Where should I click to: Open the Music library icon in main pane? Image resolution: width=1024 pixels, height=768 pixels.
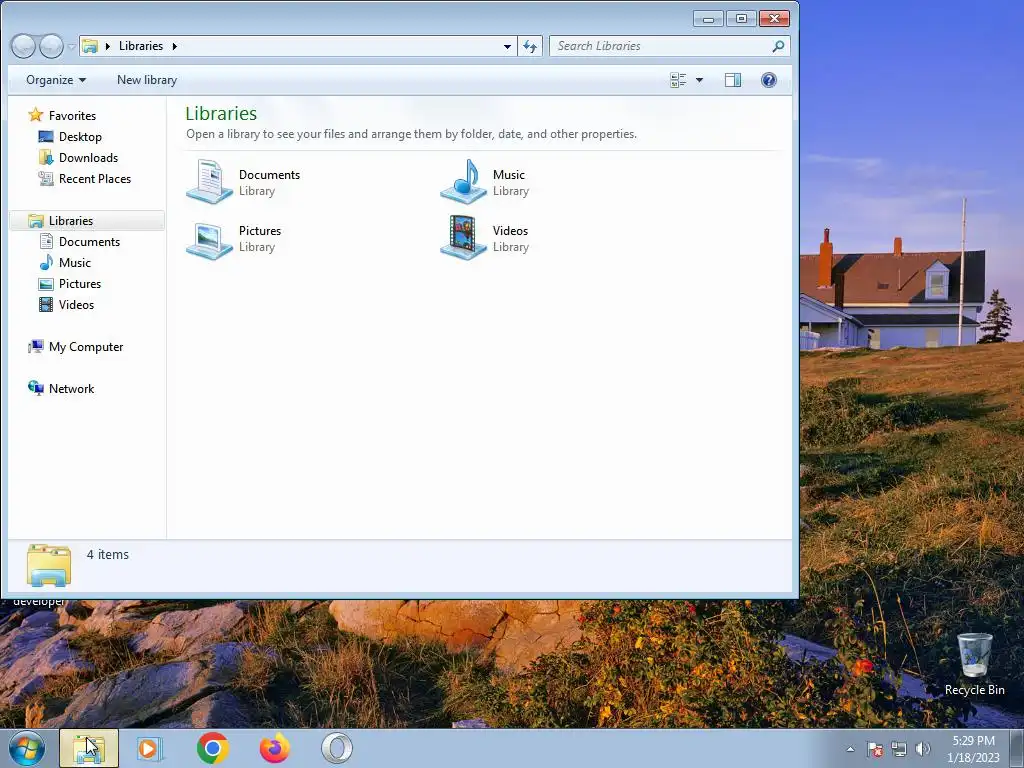point(464,182)
